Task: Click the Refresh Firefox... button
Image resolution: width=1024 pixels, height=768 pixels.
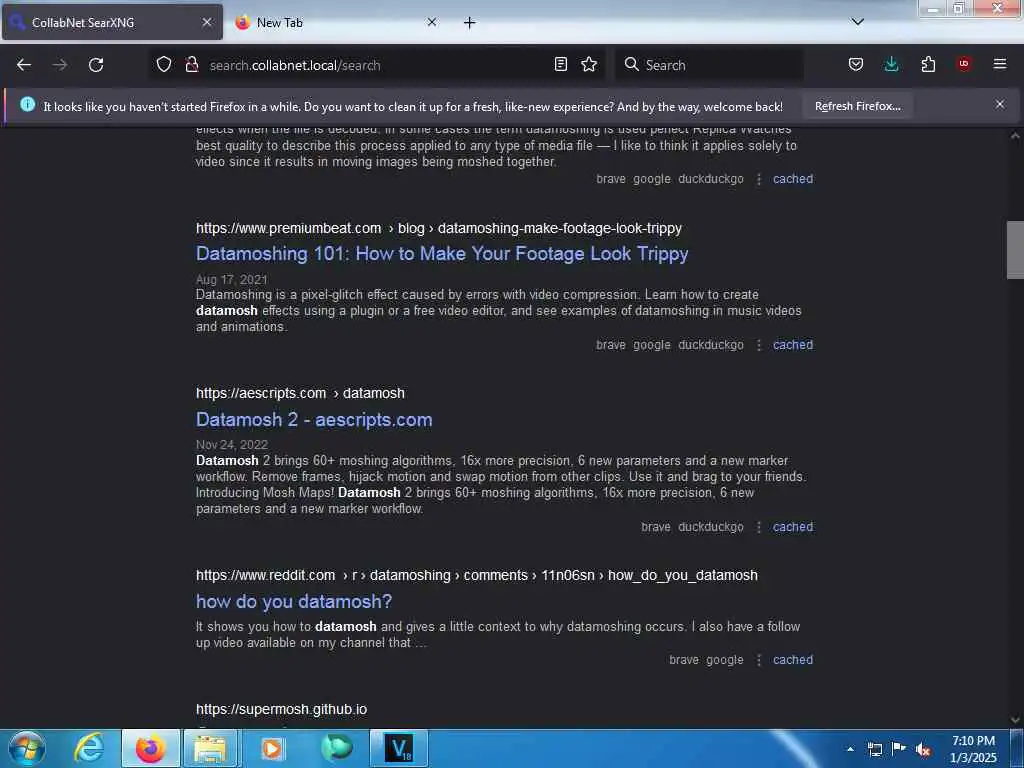Action: [857, 106]
